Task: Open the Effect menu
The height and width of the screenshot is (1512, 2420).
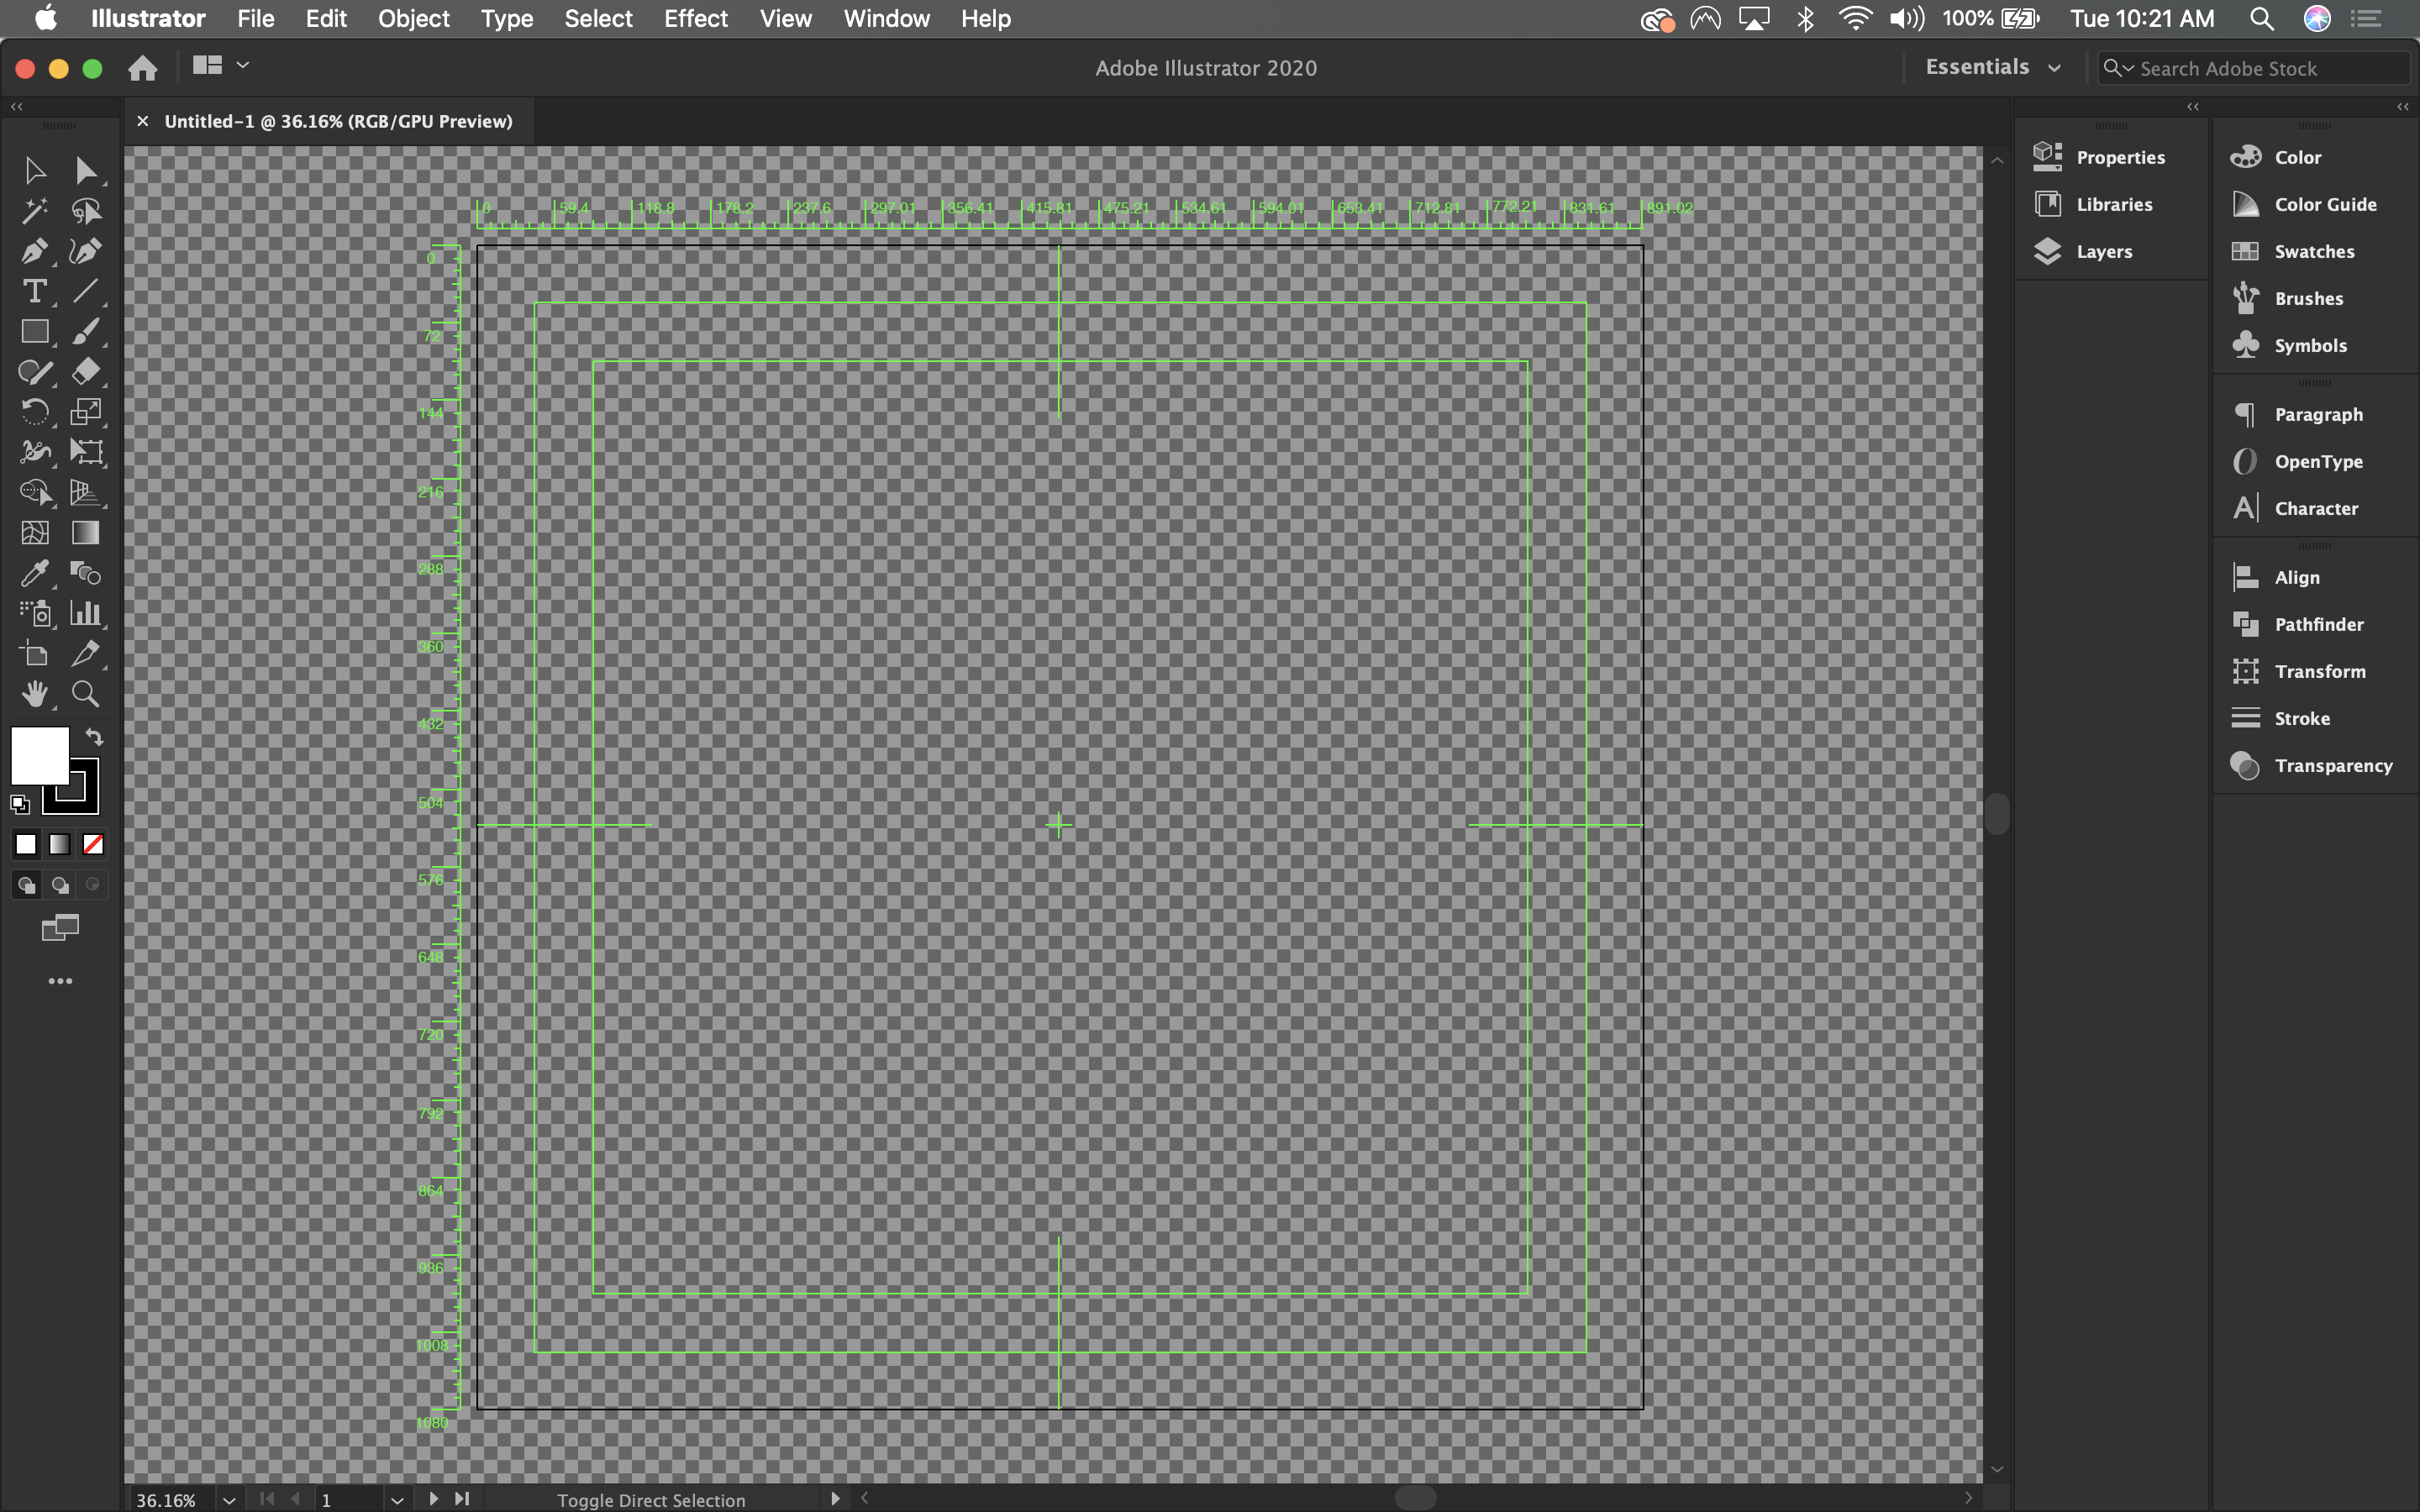Action: 695,18
